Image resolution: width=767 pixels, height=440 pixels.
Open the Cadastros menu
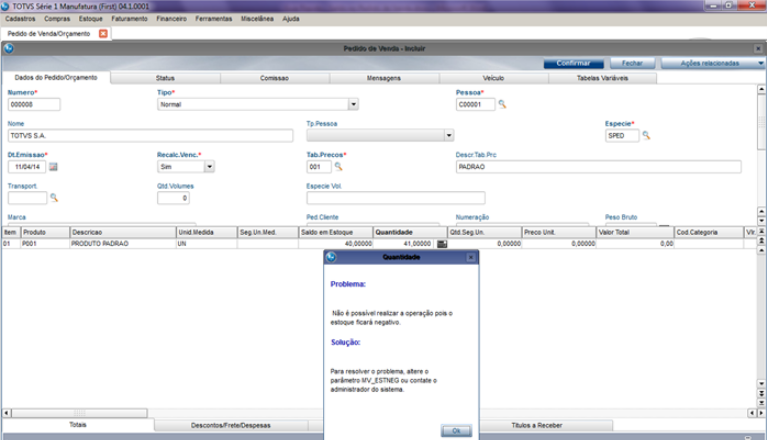coord(20,19)
